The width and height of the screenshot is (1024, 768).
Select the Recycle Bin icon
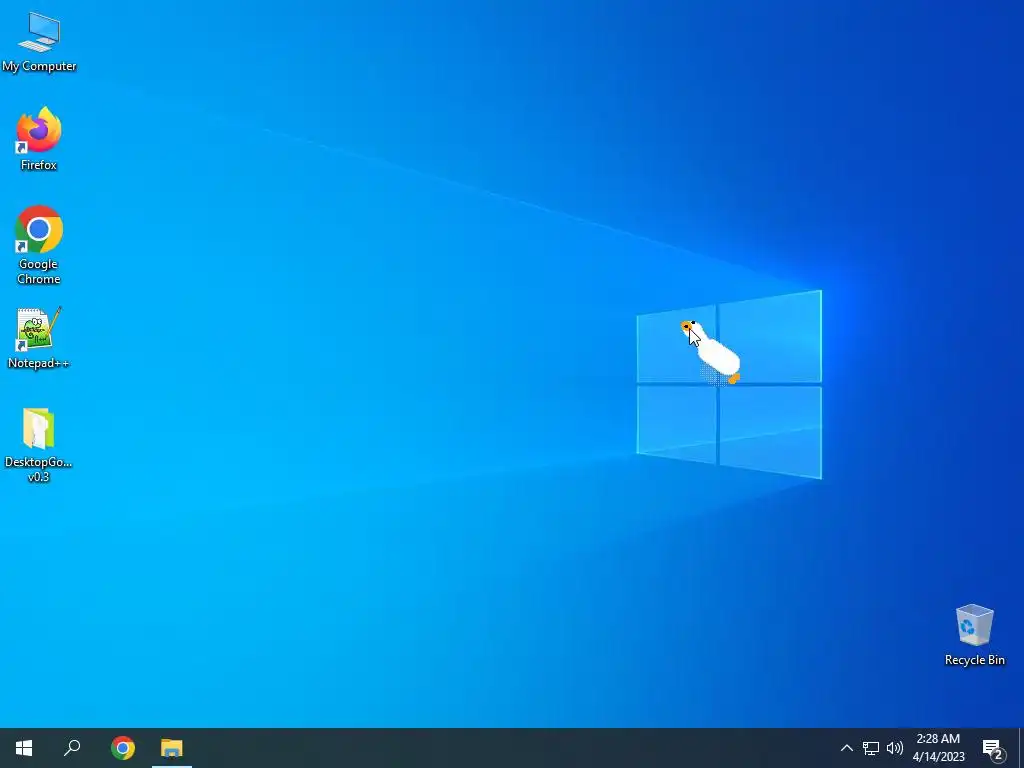point(974,635)
